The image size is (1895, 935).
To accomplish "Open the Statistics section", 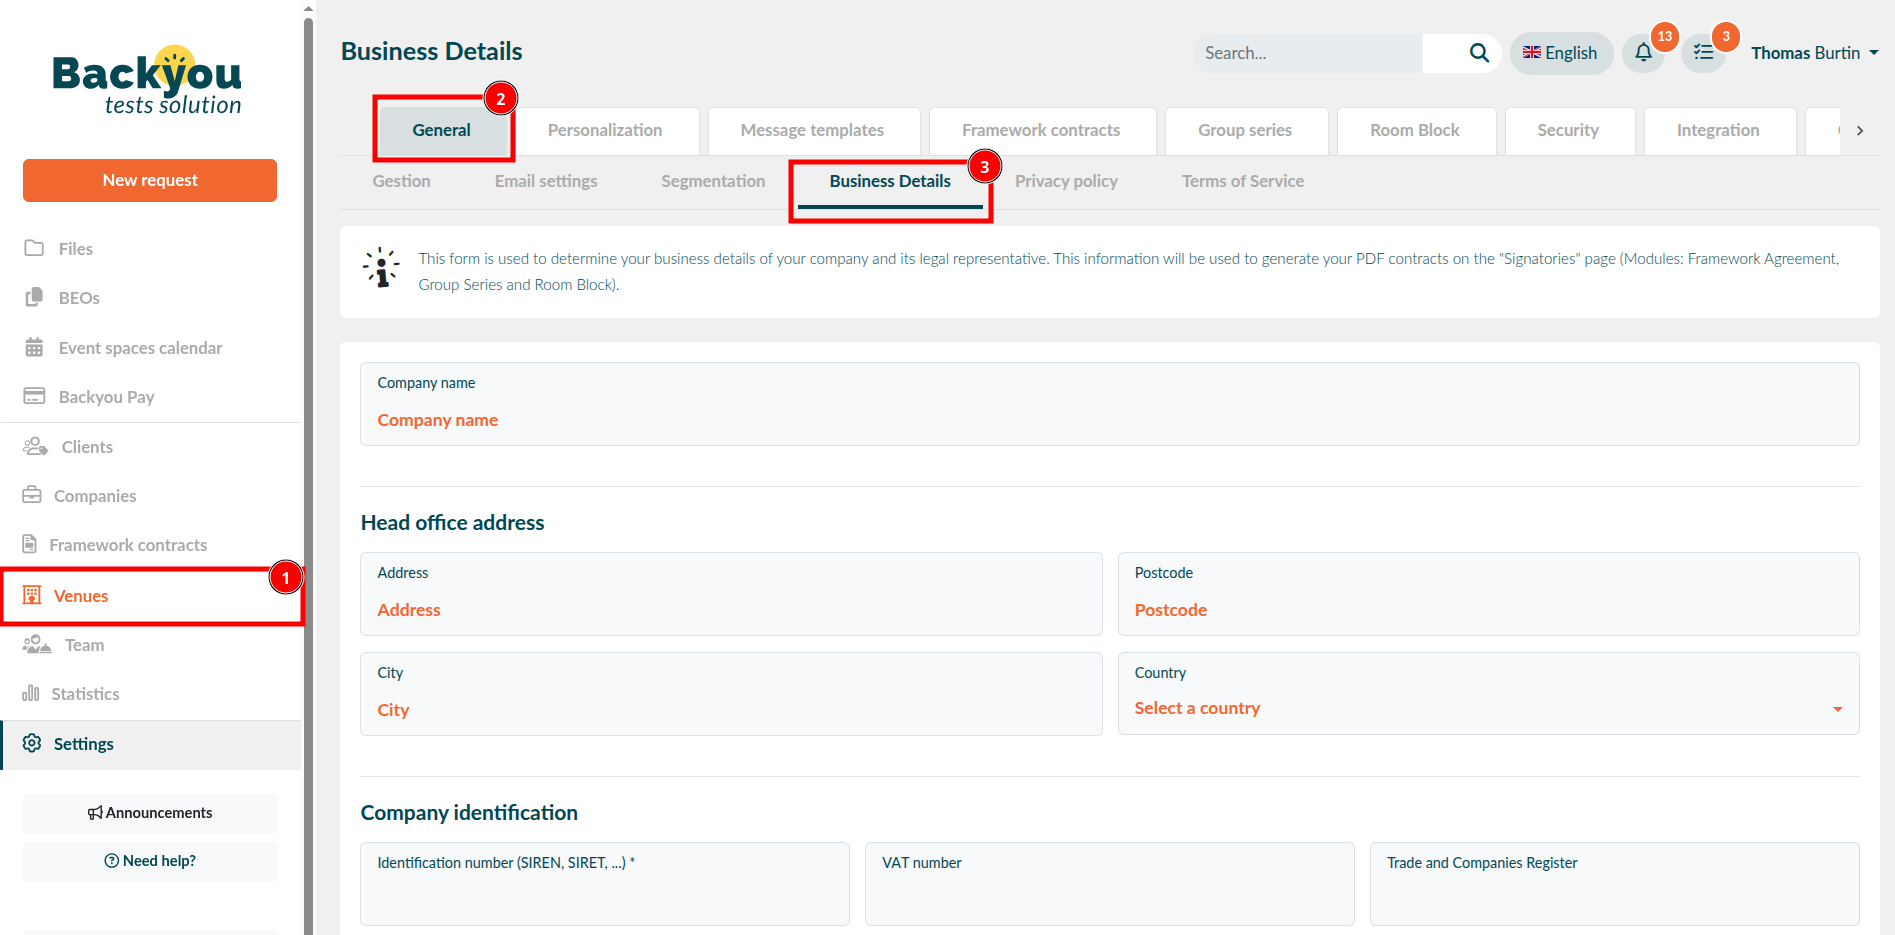I will tap(85, 694).
